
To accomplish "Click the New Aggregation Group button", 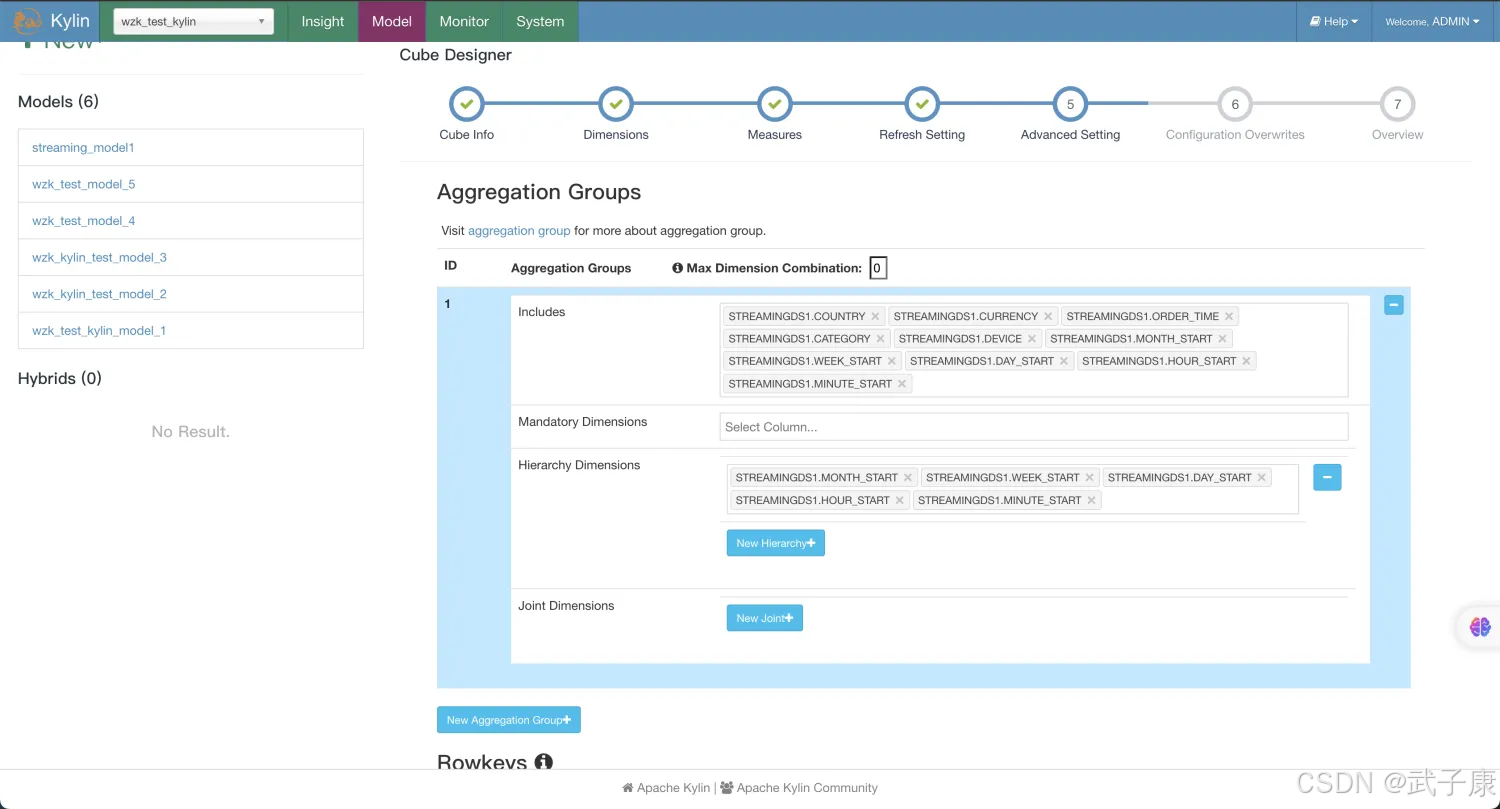I will point(508,720).
